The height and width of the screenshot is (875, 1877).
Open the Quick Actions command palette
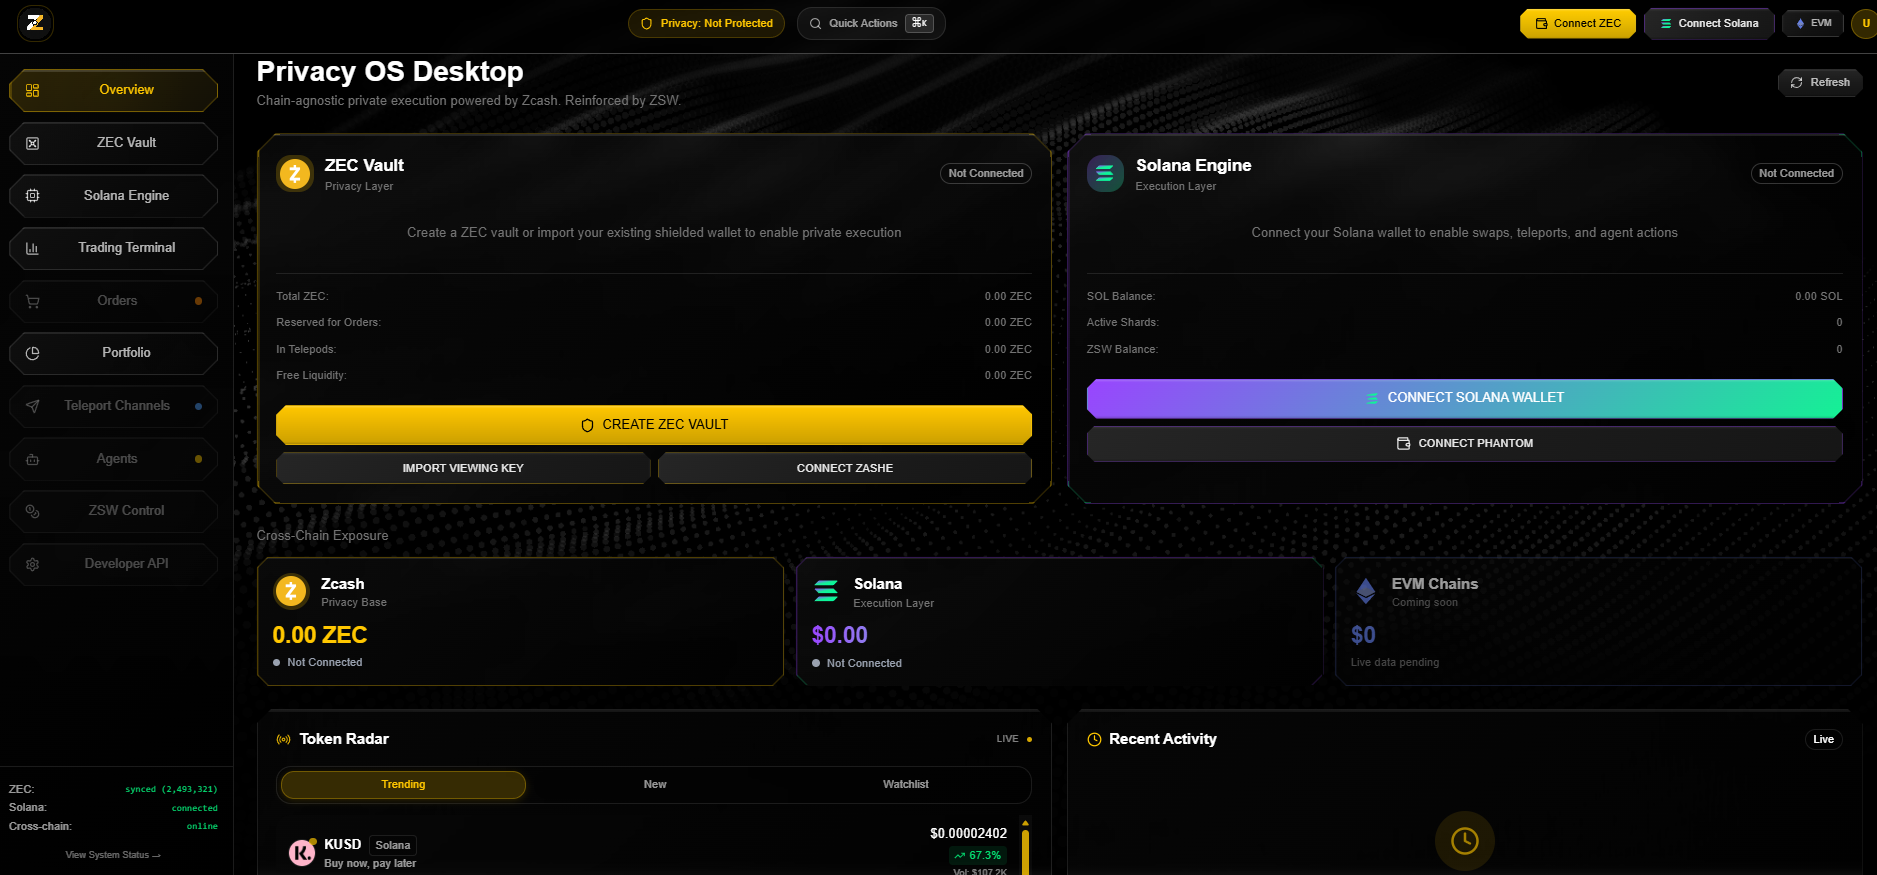click(x=870, y=23)
